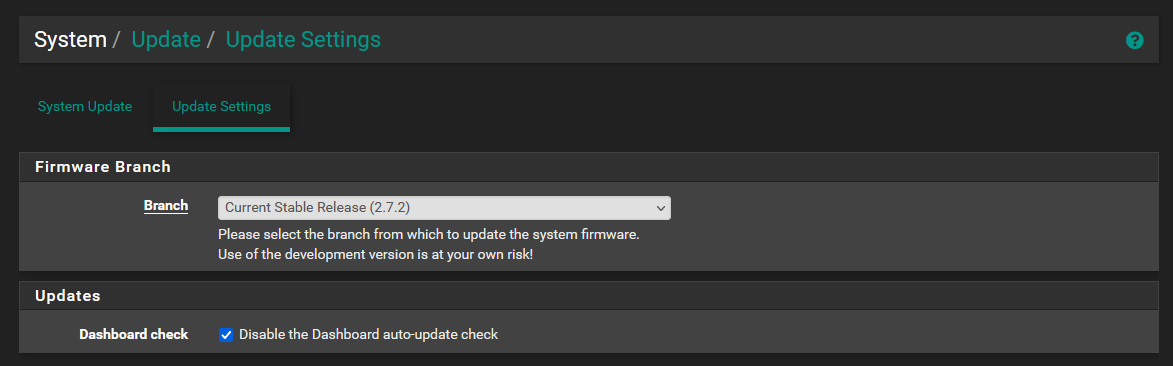Open the Branch firmware dropdown
This screenshot has height=366, width=1173.
pos(444,207)
